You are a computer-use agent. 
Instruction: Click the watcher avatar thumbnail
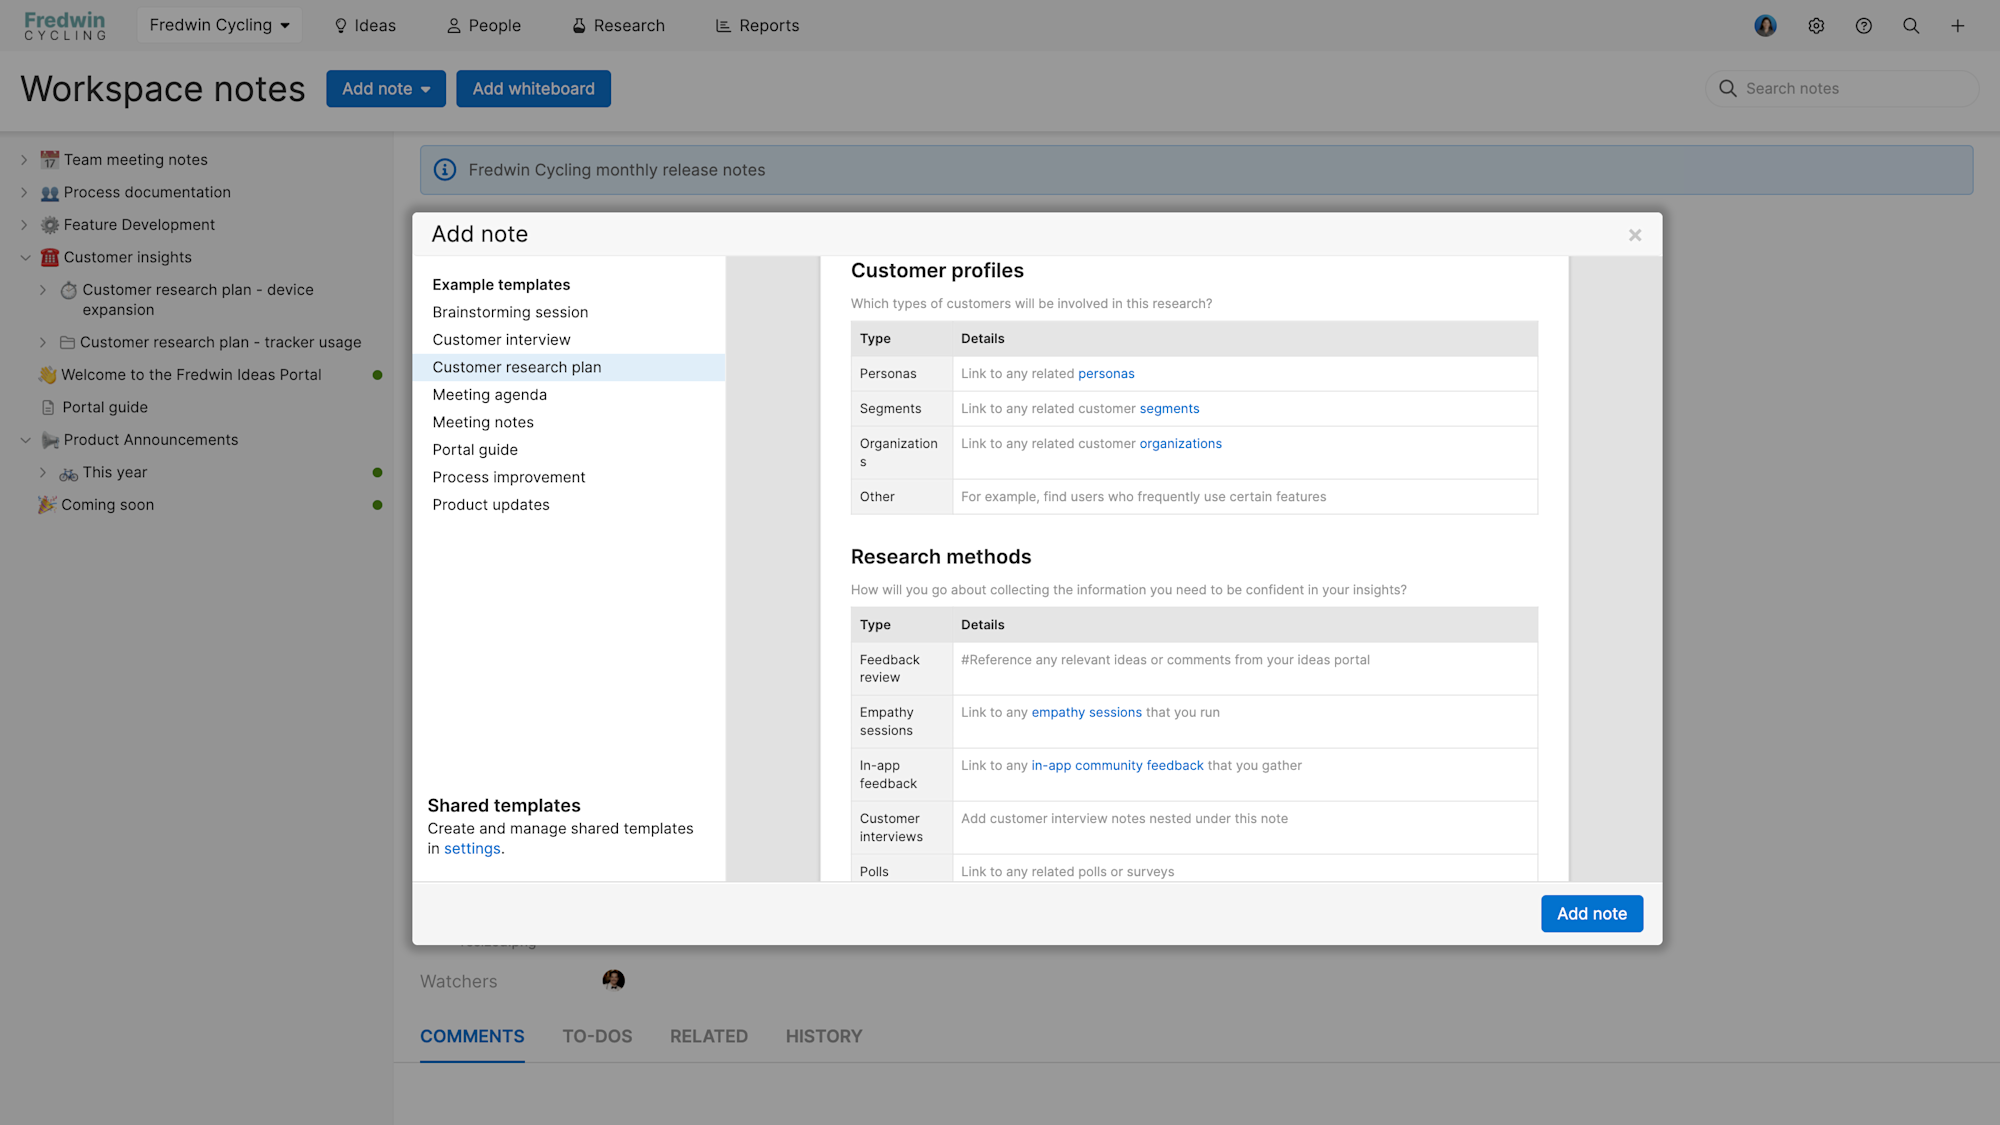point(613,980)
